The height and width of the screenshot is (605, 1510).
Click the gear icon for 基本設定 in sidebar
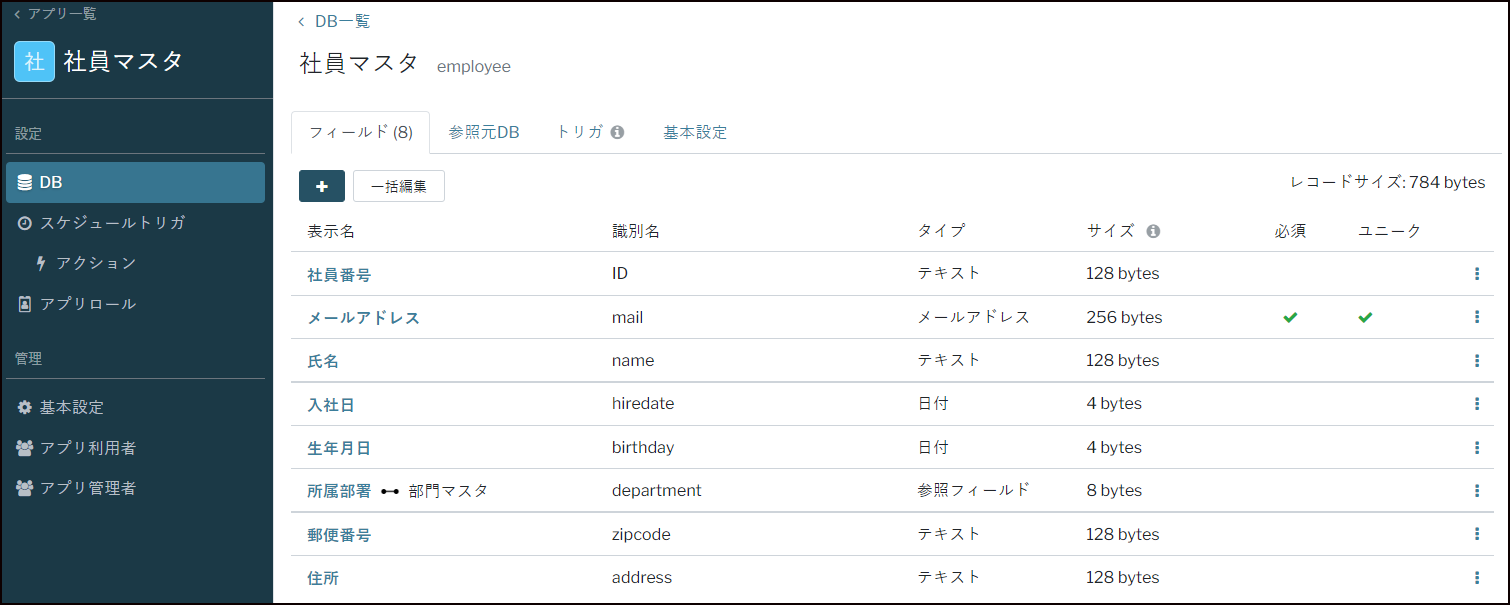coord(25,407)
